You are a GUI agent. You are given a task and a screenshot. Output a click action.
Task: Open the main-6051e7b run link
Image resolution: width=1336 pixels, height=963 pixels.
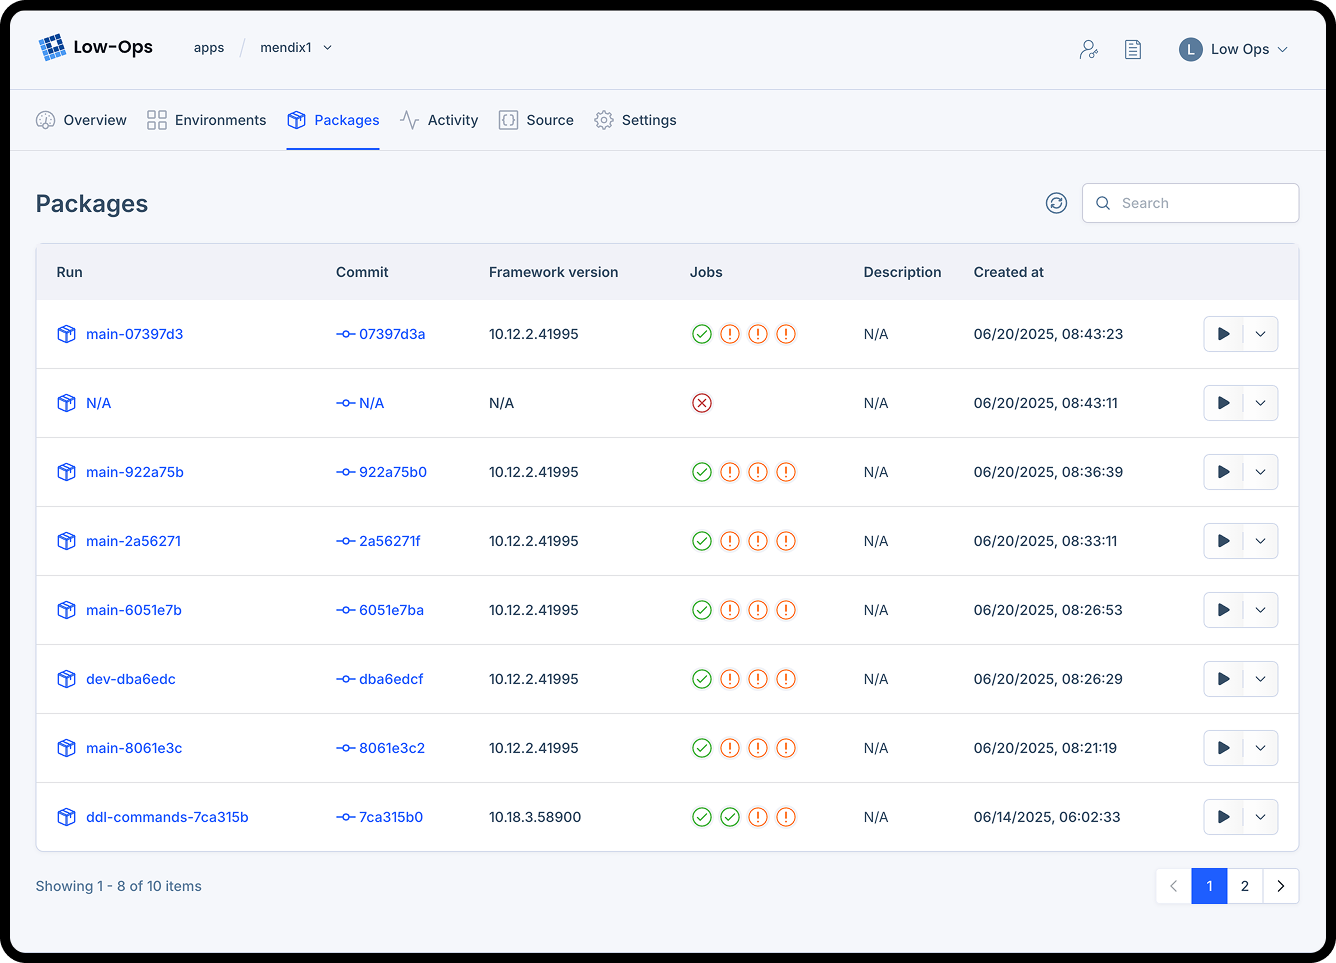click(x=134, y=610)
